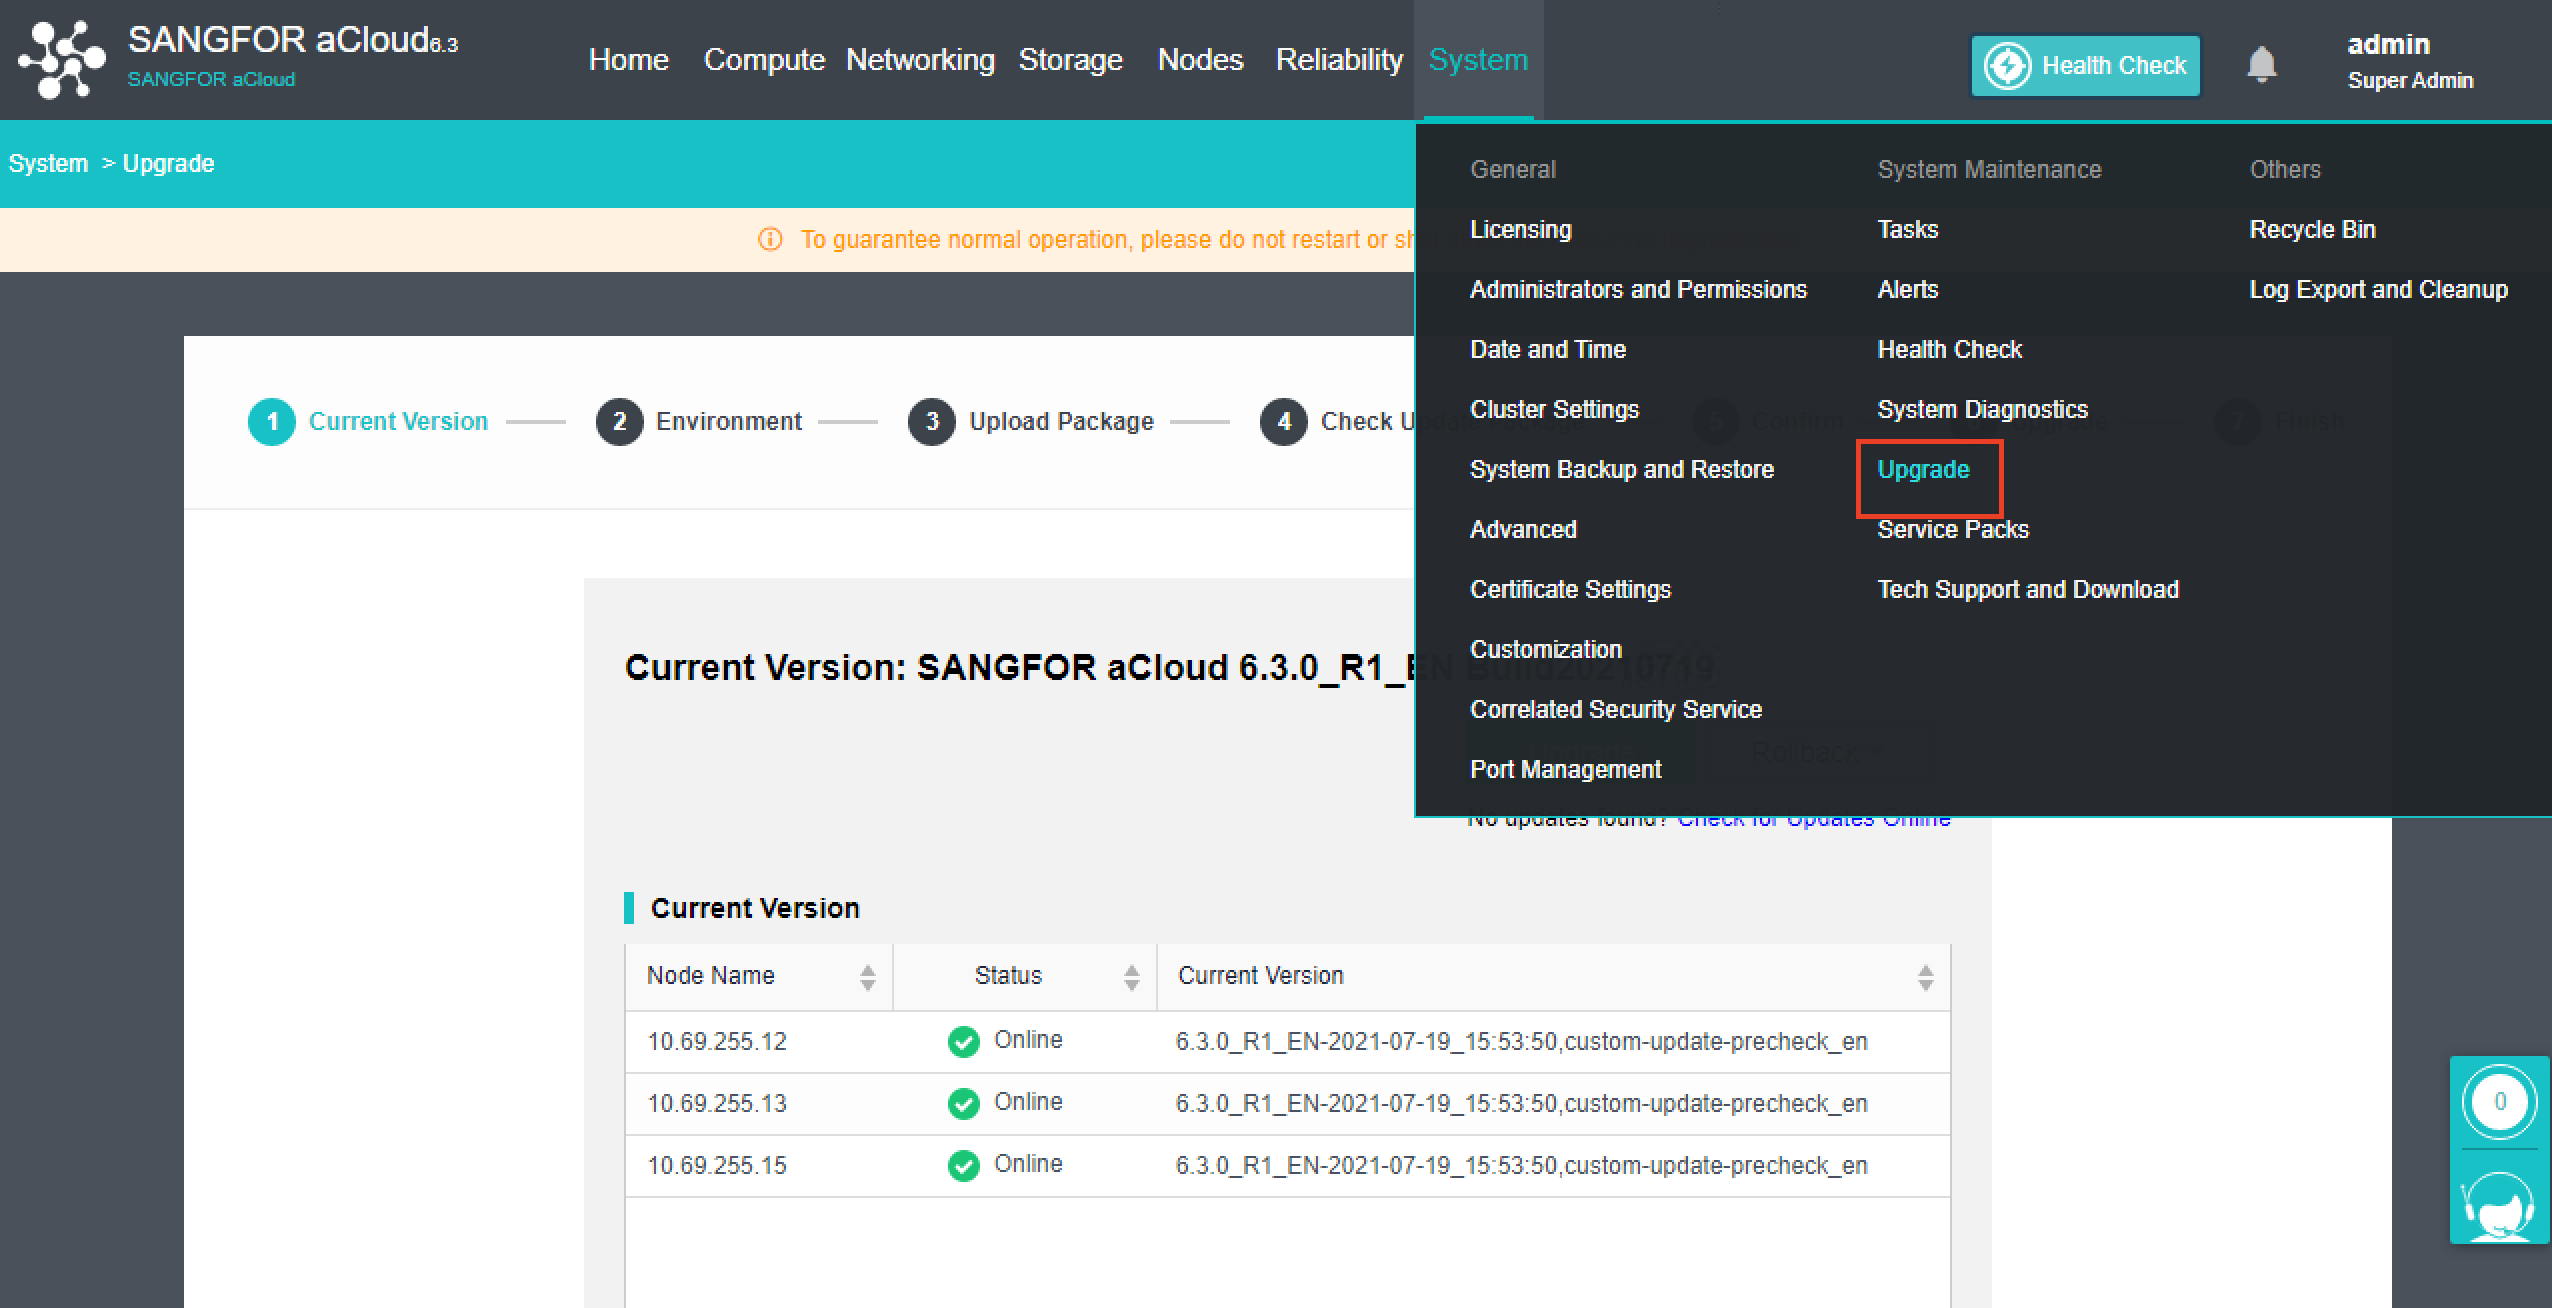The width and height of the screenshot is (2552, 1308).
Task: Open Alerts under System Maintenance
Action: click(x=1908, y=290)
